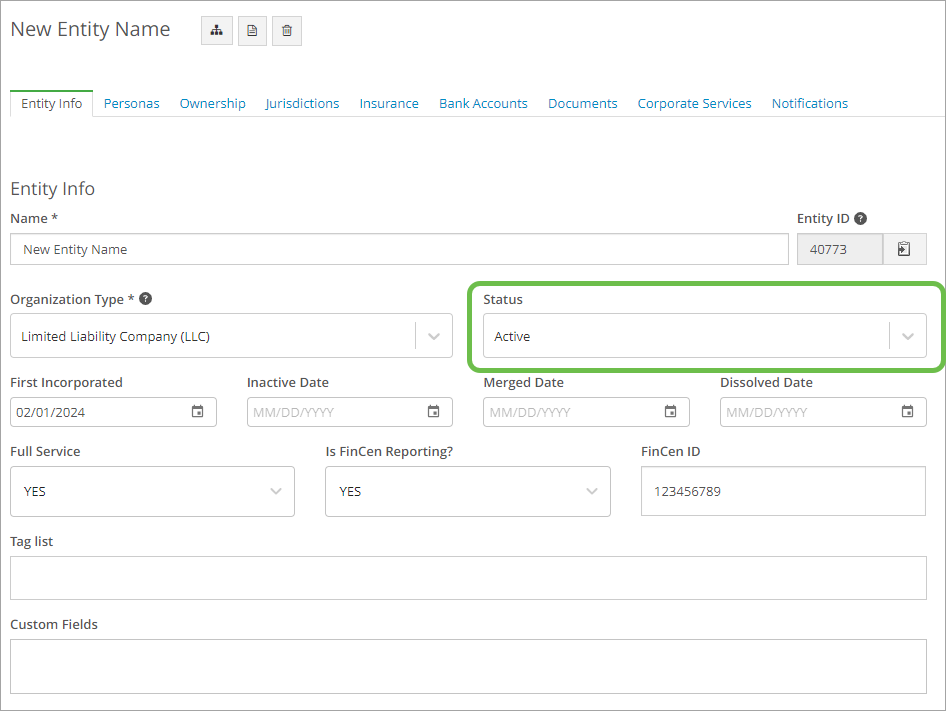Click the Inactive Date input field
Screen dimensions: 946x711
(x=350, y=412)
